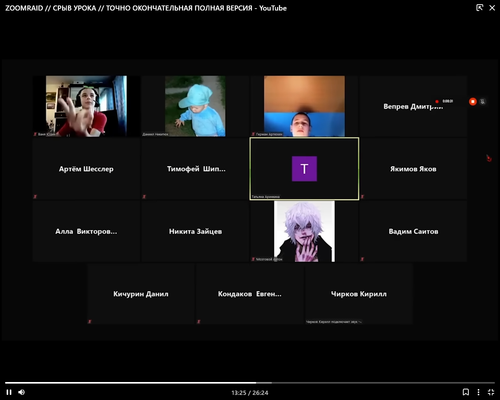Select the Чирков Кирилл participant tile
This screenshot has width=500, height=400.
point(359,294)
